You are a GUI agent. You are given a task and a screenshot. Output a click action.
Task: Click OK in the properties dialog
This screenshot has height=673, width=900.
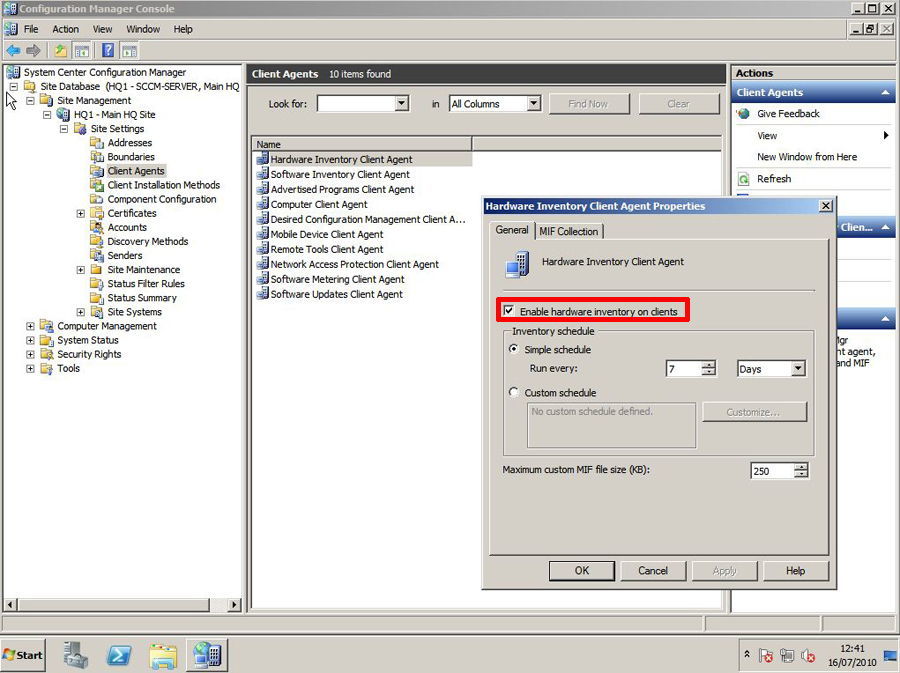581,570
